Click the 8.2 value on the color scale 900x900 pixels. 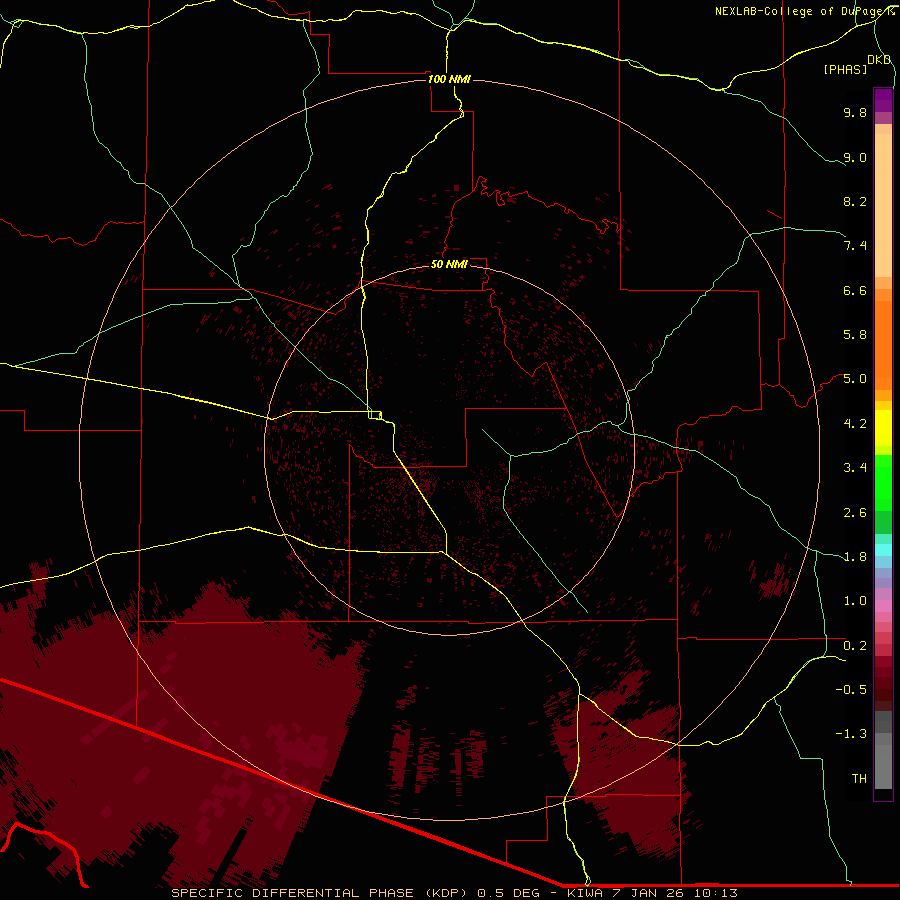855,201
